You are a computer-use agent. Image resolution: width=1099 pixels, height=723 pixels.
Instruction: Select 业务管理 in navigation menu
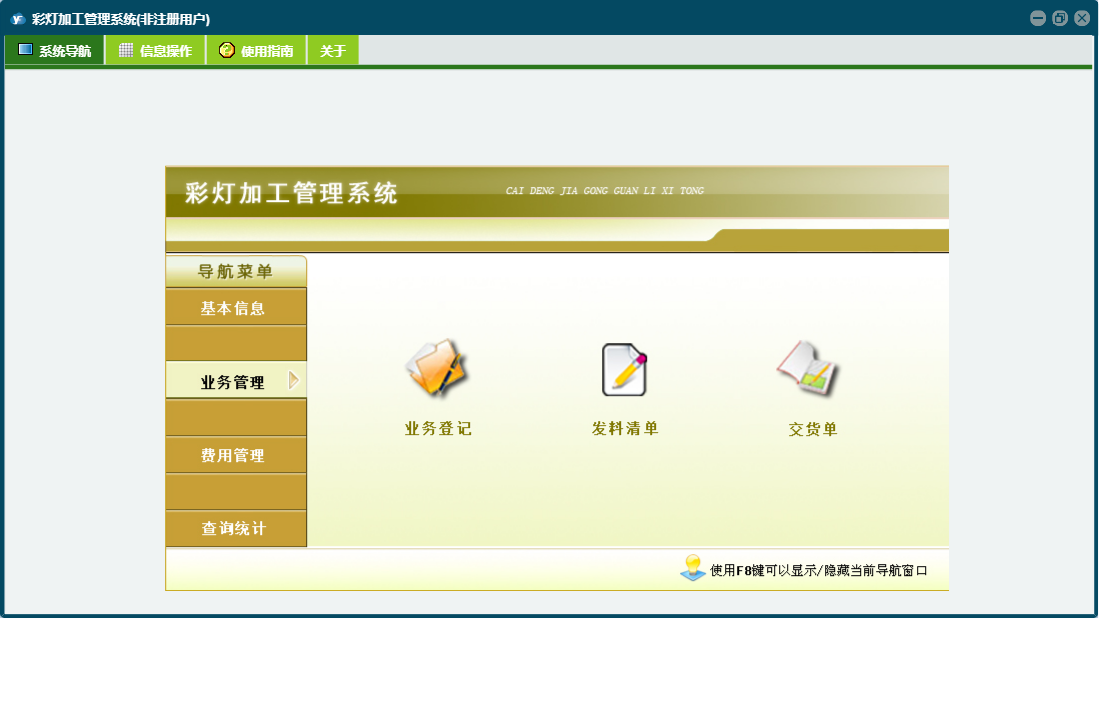click(x=232, y=382)
